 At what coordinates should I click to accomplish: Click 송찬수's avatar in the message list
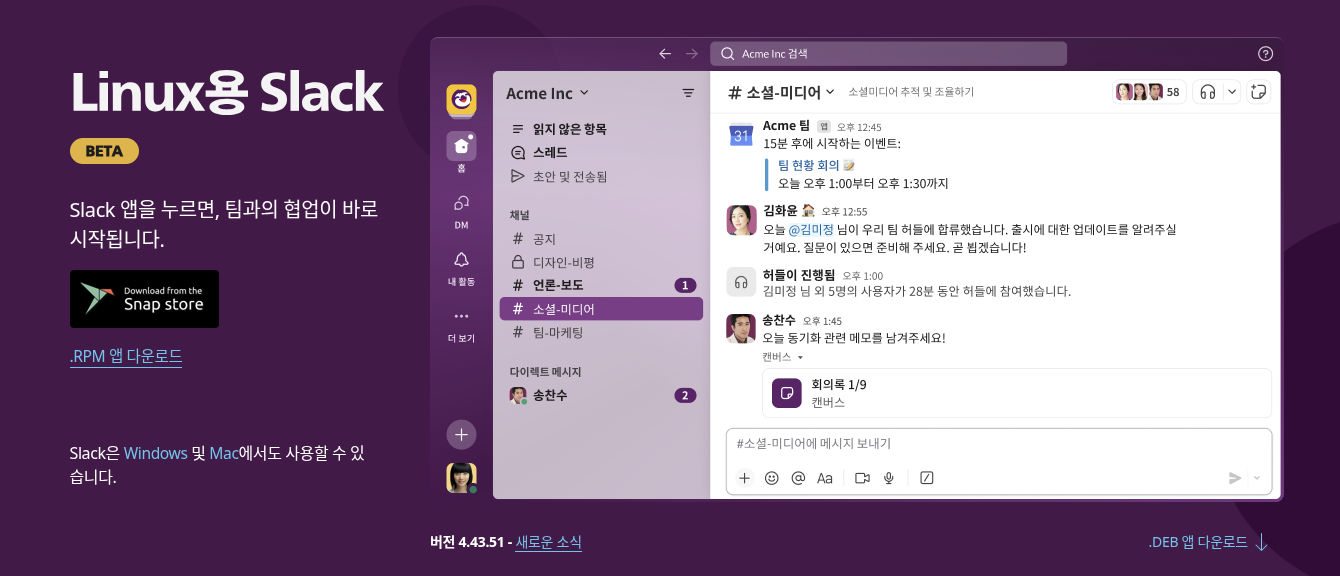coord(741,329)
